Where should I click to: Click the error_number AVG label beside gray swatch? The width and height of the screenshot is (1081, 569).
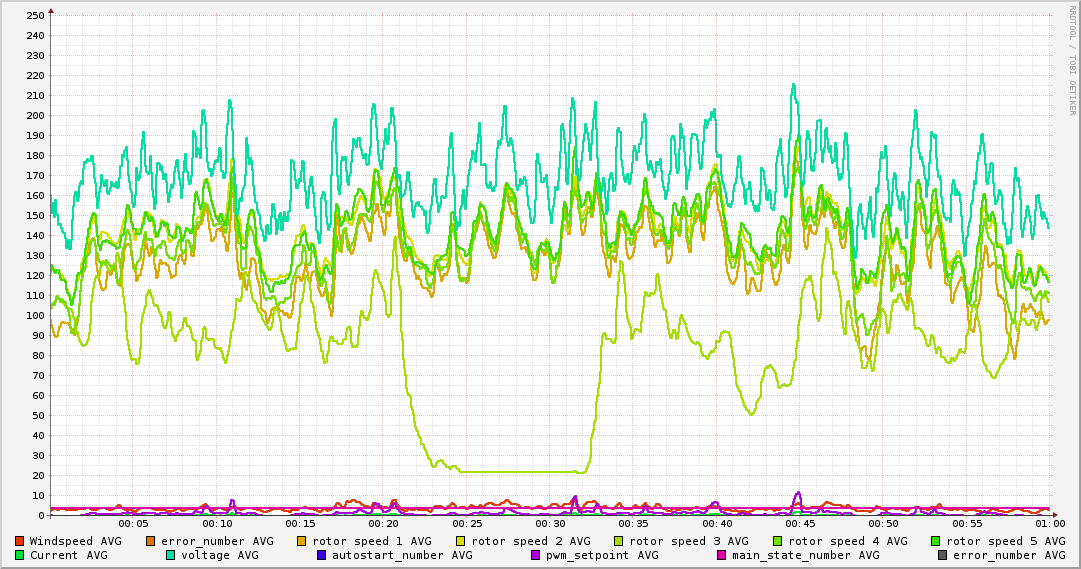coord(1009,556)
